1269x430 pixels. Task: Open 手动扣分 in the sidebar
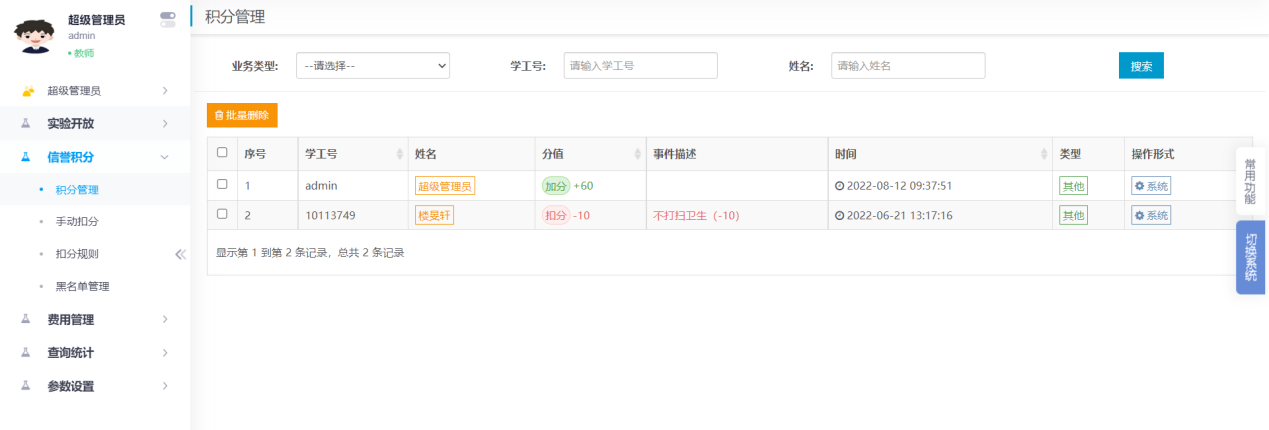pyautogui.click(x=77, y=221)
